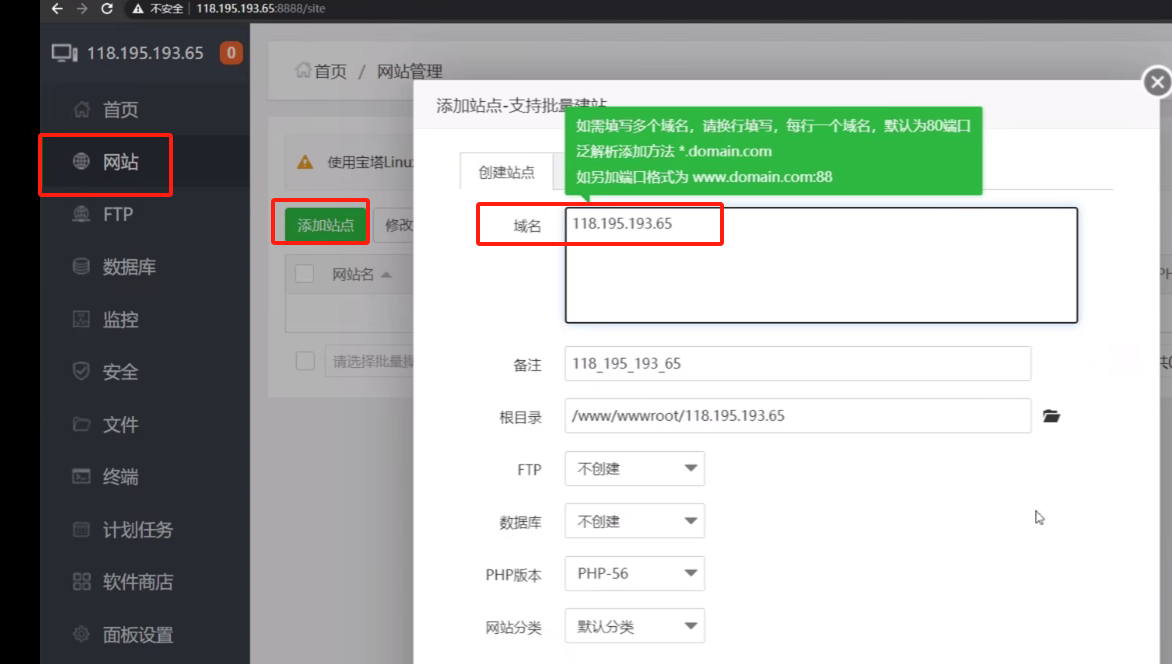The height and width of the screenshot is (664, 1172).
Task: Click the 域名 field label
Action: [527, 226]
